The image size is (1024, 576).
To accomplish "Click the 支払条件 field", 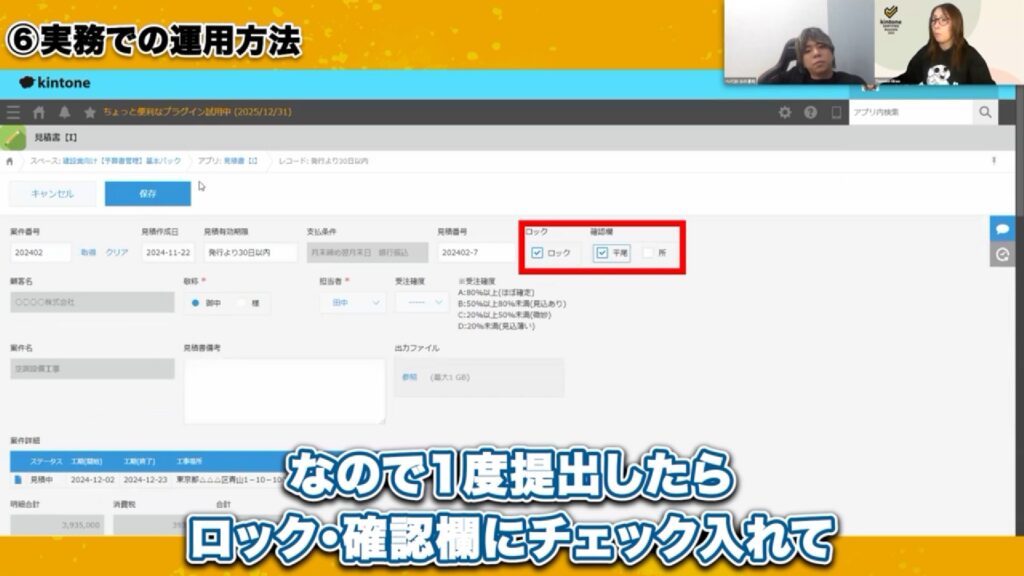I will pos(368,253).
